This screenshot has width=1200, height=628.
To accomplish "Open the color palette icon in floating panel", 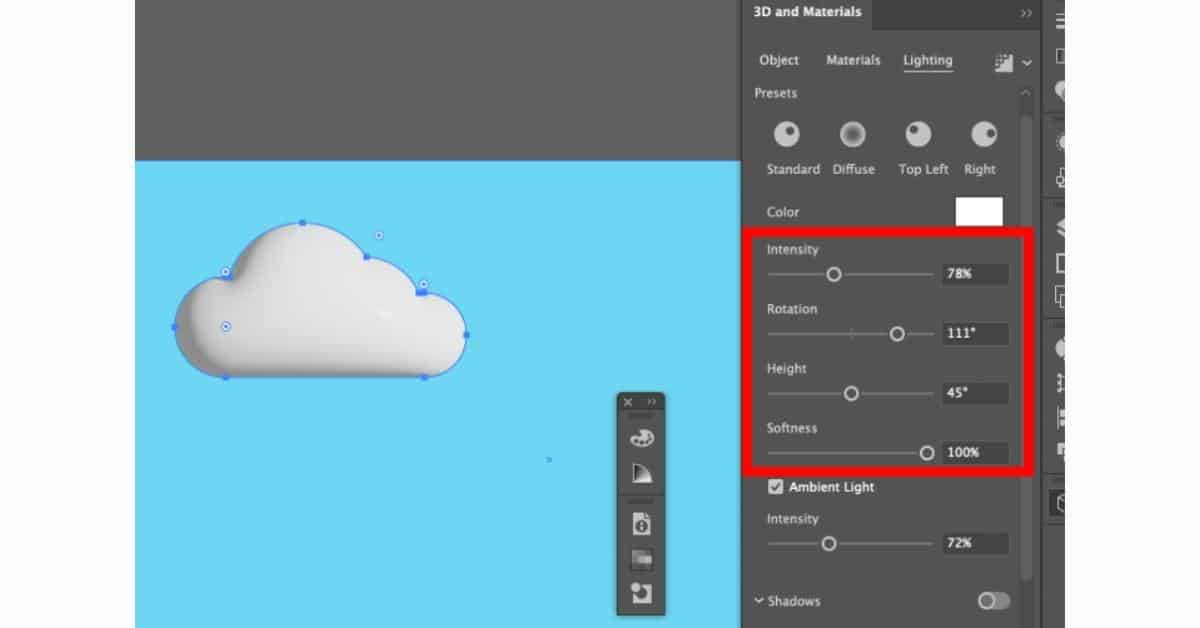I will [x=641, y=438].
